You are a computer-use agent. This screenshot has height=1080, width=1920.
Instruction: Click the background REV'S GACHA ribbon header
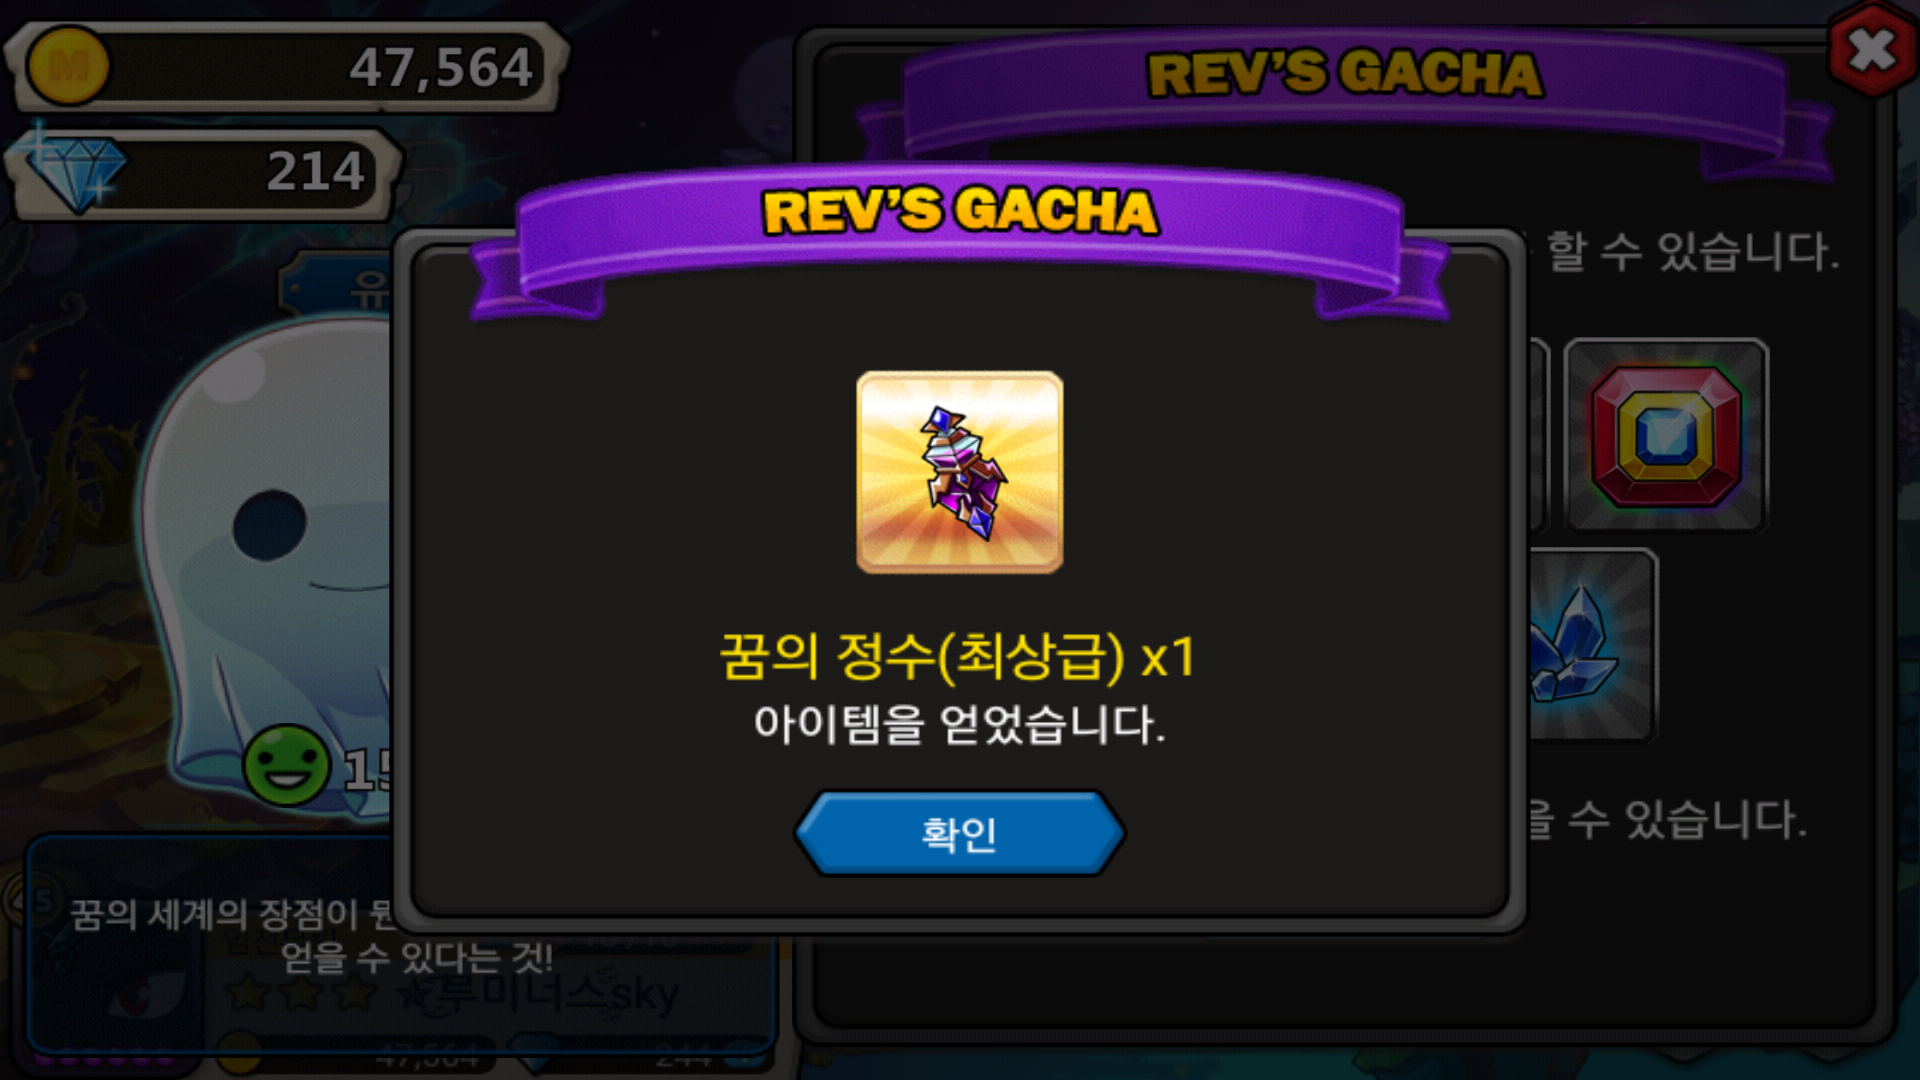[1345, 74]
